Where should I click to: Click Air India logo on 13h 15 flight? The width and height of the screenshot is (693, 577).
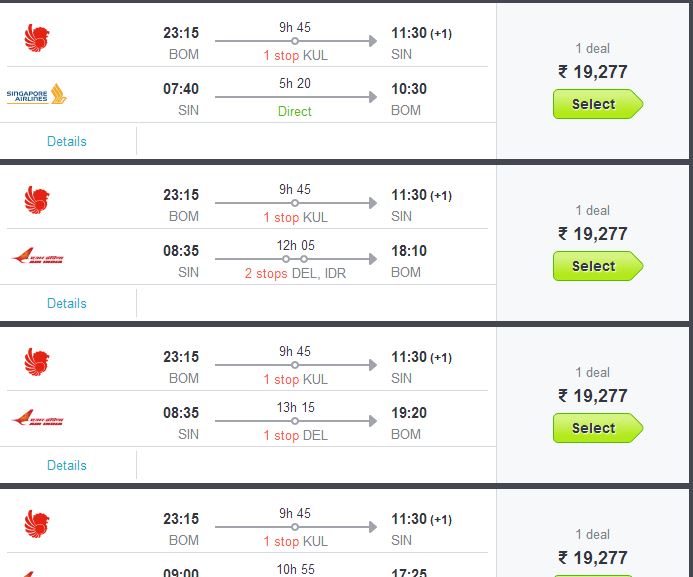point(37,419)
